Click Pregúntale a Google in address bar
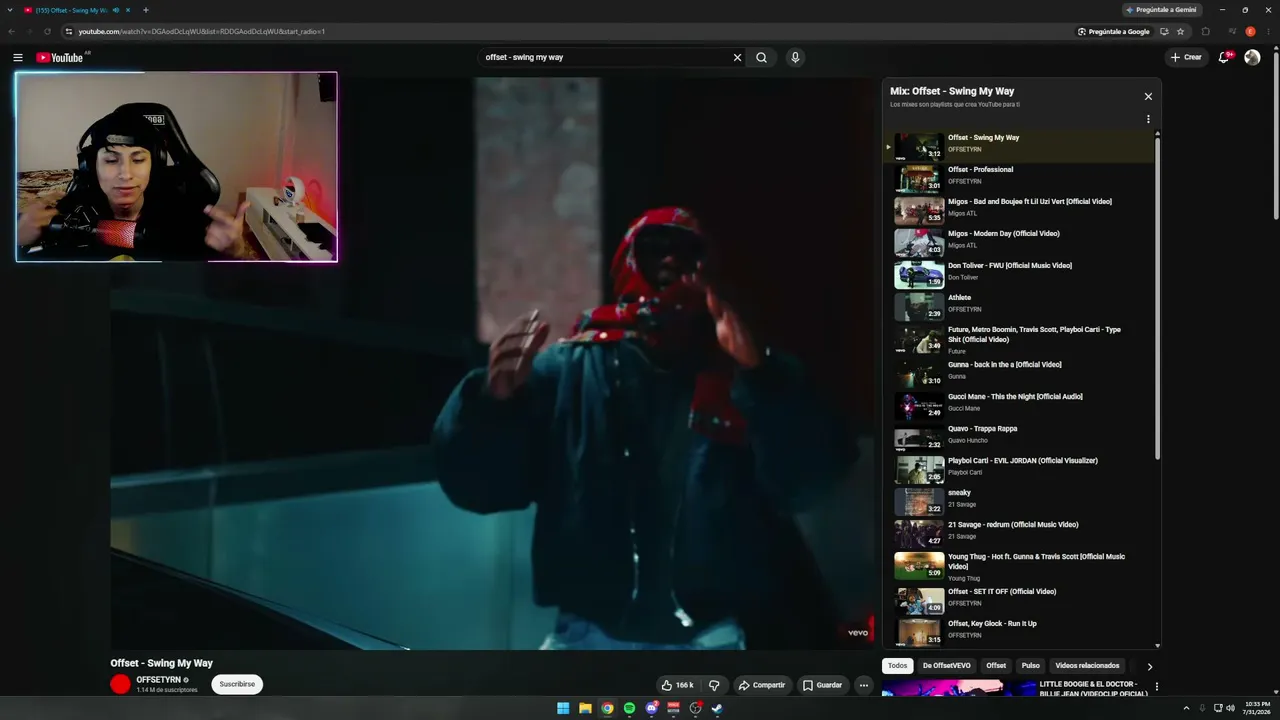 pos(1113,31)
